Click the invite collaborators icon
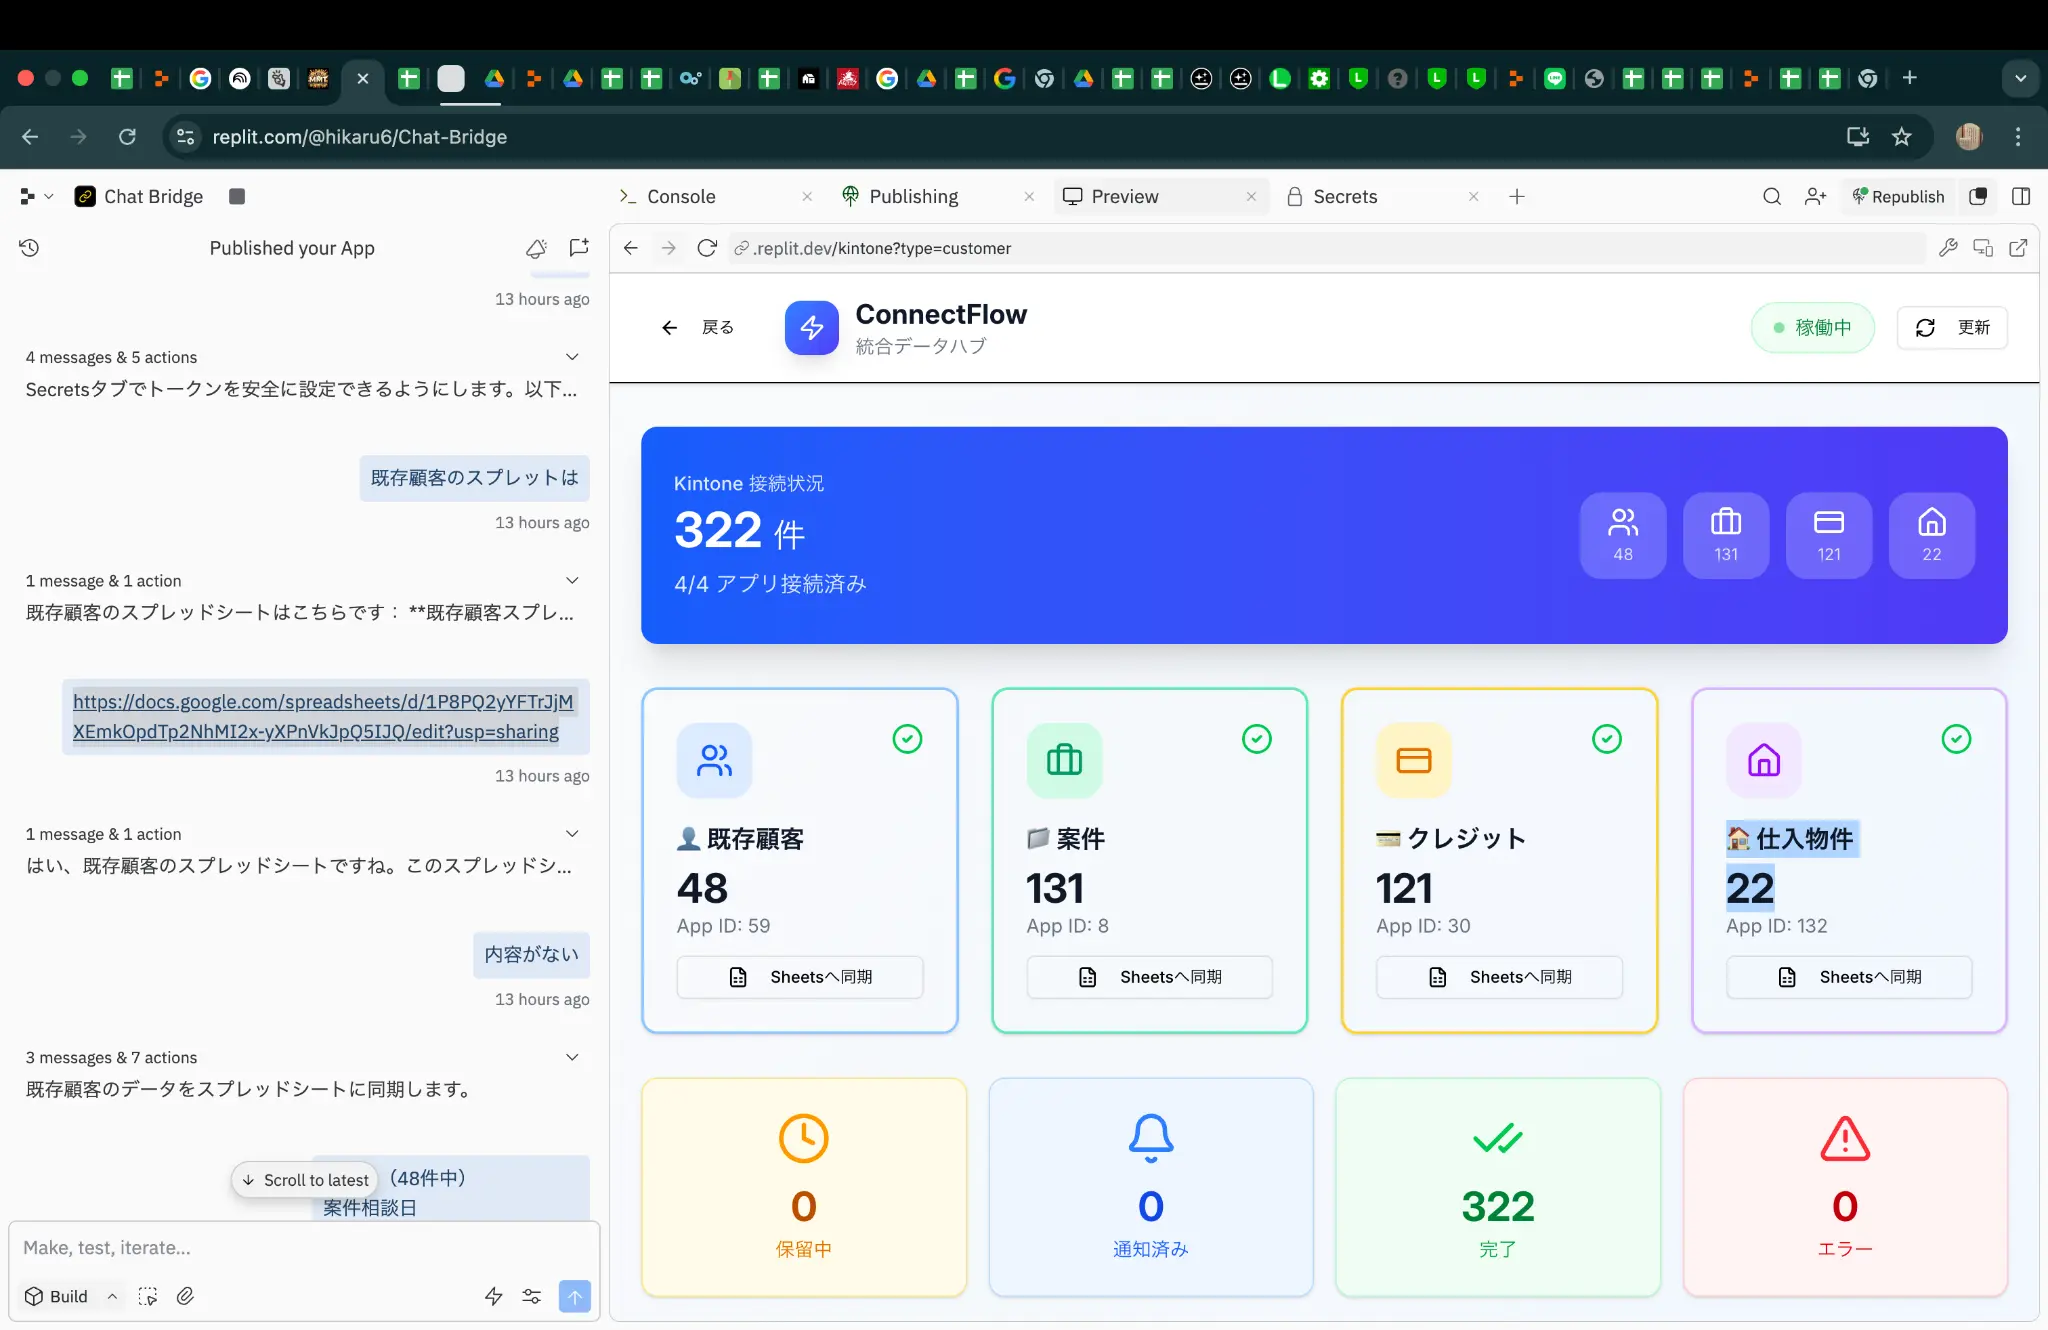 tap(1817, 196)
